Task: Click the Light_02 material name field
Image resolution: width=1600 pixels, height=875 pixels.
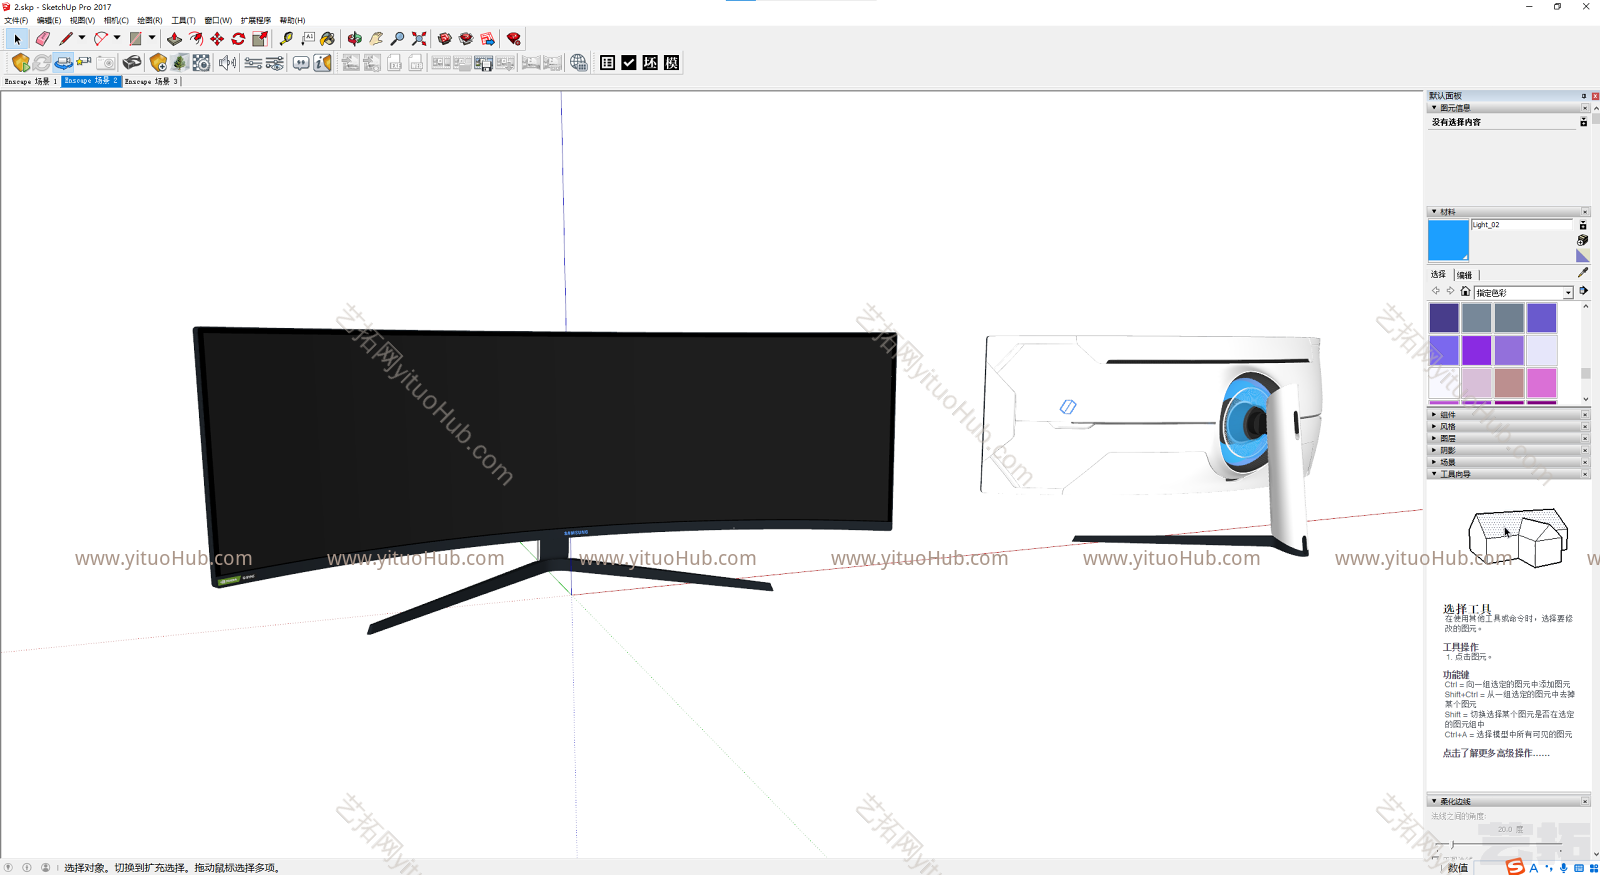Action: point(1521,225)
